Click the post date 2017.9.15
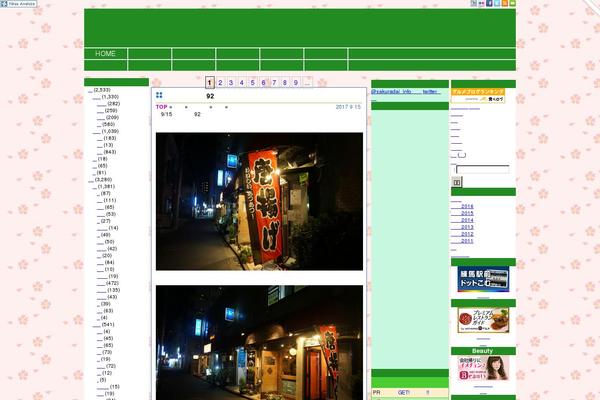Screen dimensions: 600x400 348,107
